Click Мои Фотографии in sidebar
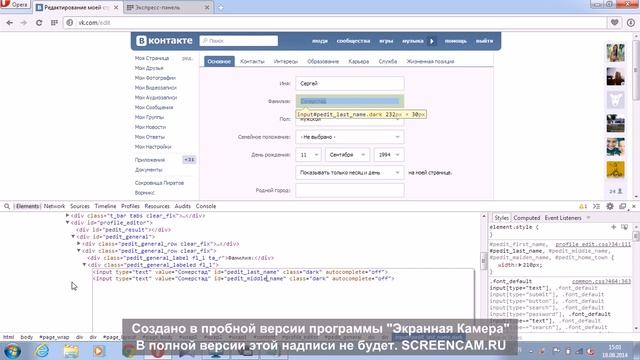This screenshot has height=360, width=640. tap(155, 78)
